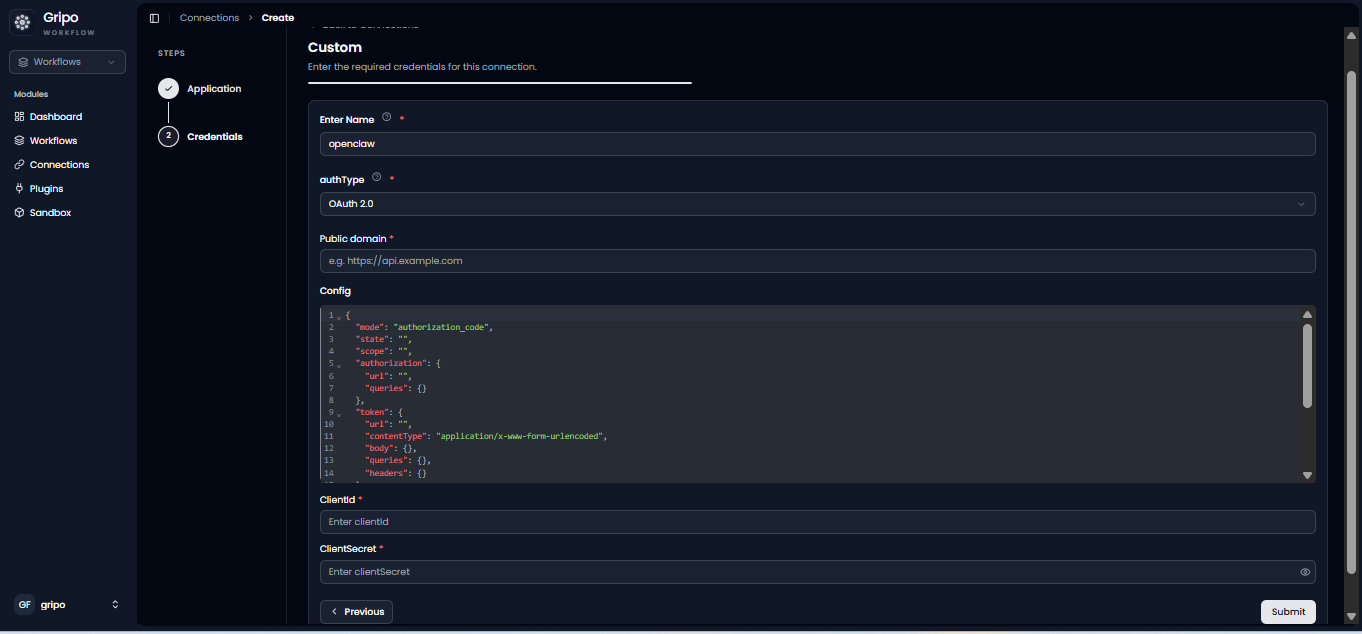Click the page scrollbar up arrow
The width and height of the screenshot is (1362, 634).
coord(1351,35)
